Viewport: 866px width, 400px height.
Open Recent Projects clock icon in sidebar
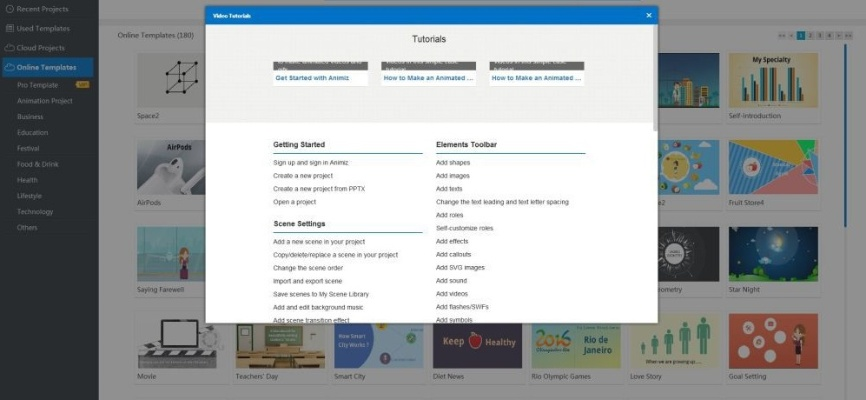pyautogui.click(x=9, y=9)
